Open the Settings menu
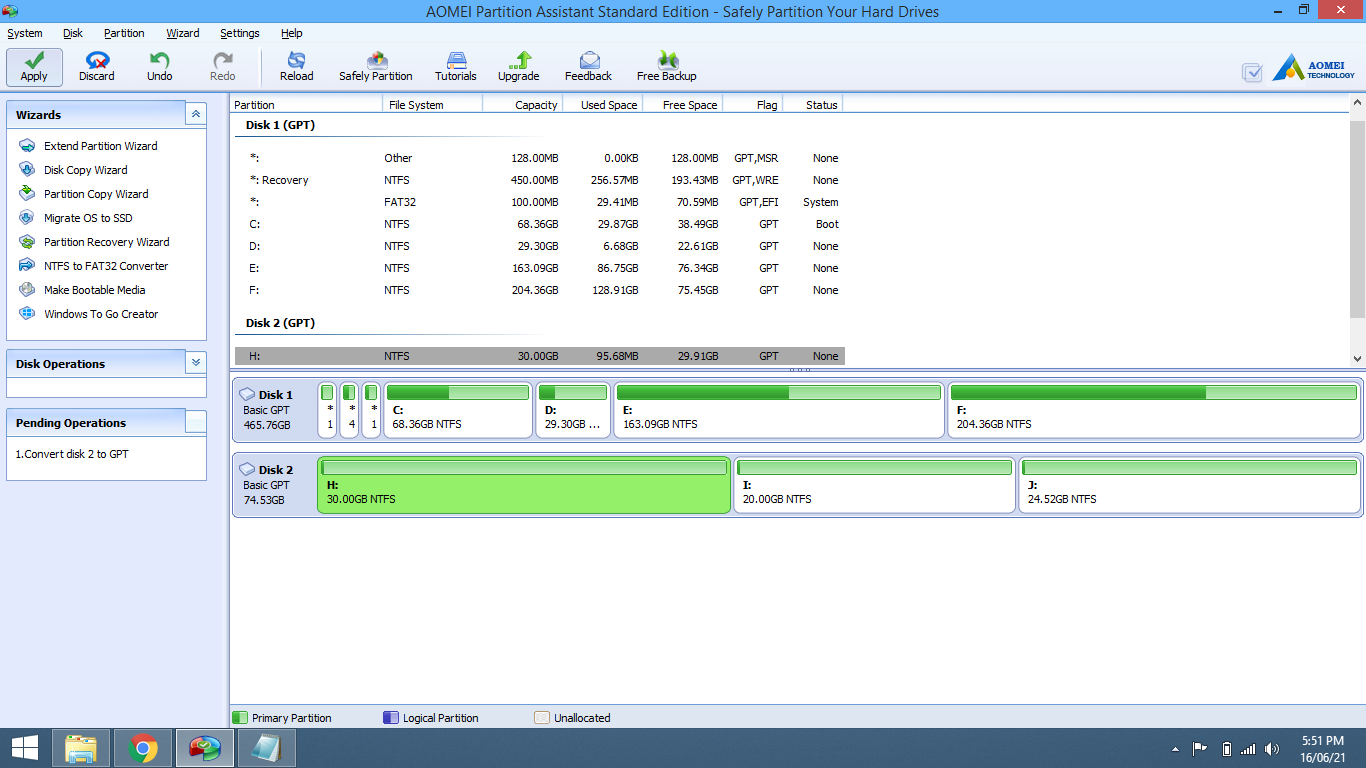This screenshot has height=768, width=1366. [x=240, y=33]
